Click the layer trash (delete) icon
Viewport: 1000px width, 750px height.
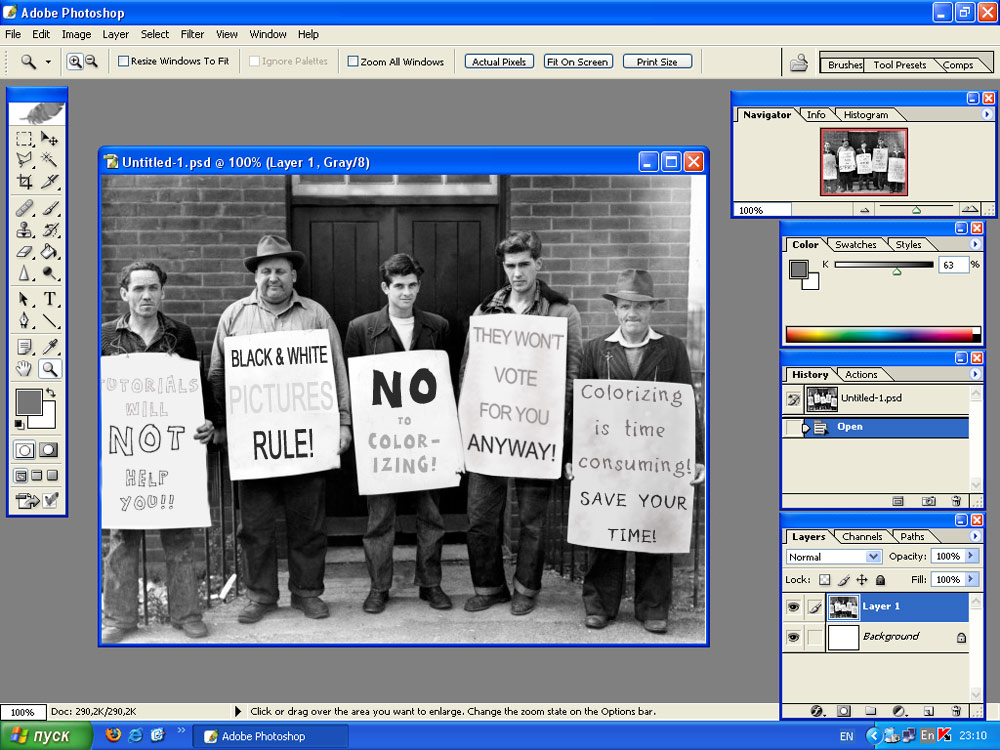click(956, 711)
